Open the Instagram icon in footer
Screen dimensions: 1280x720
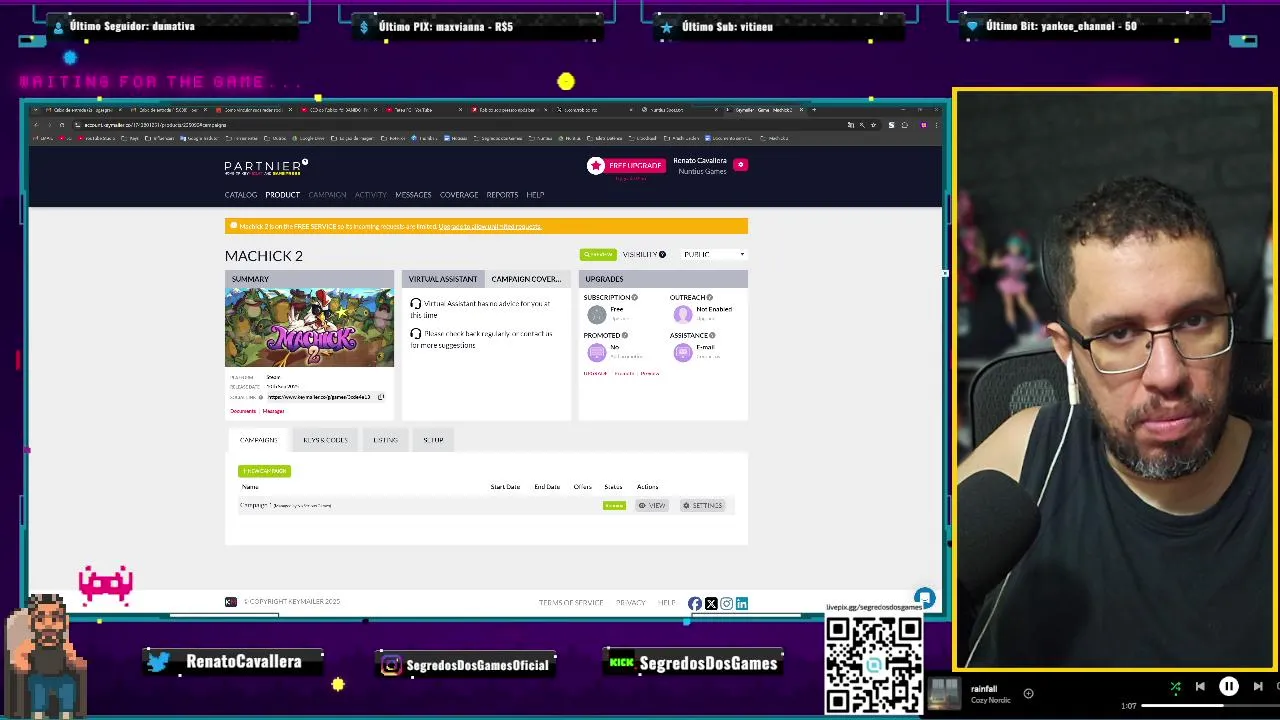[x=727, y=604]
